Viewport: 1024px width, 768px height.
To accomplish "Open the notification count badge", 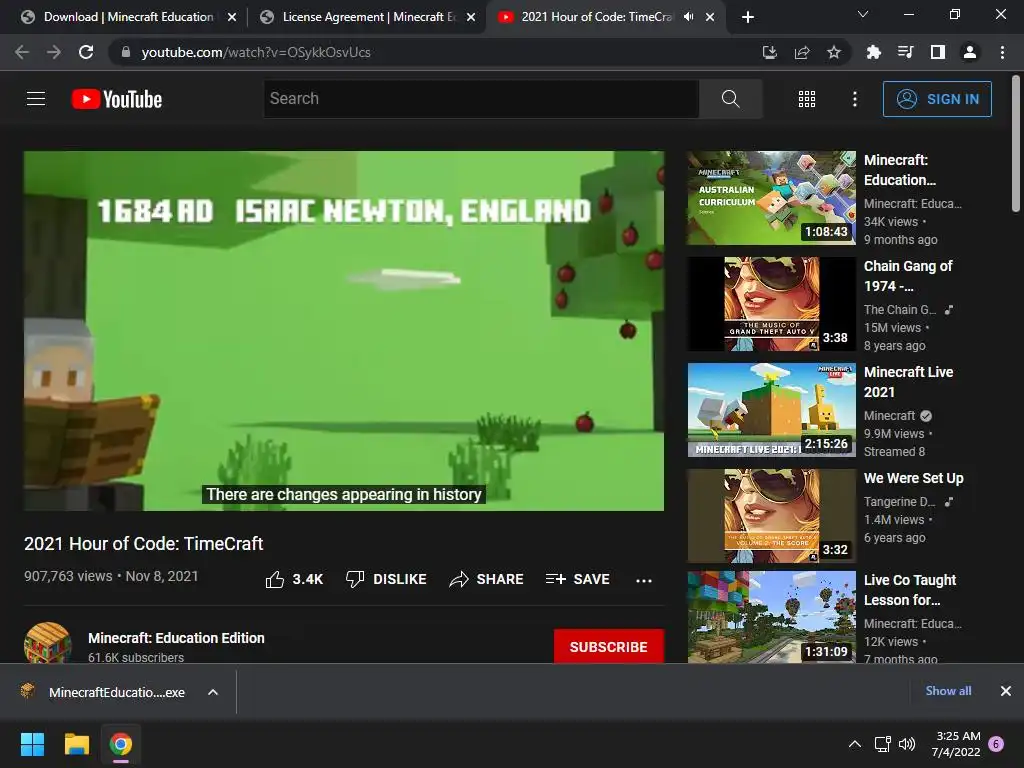I will pyautogui.click(x=996, y=744).
